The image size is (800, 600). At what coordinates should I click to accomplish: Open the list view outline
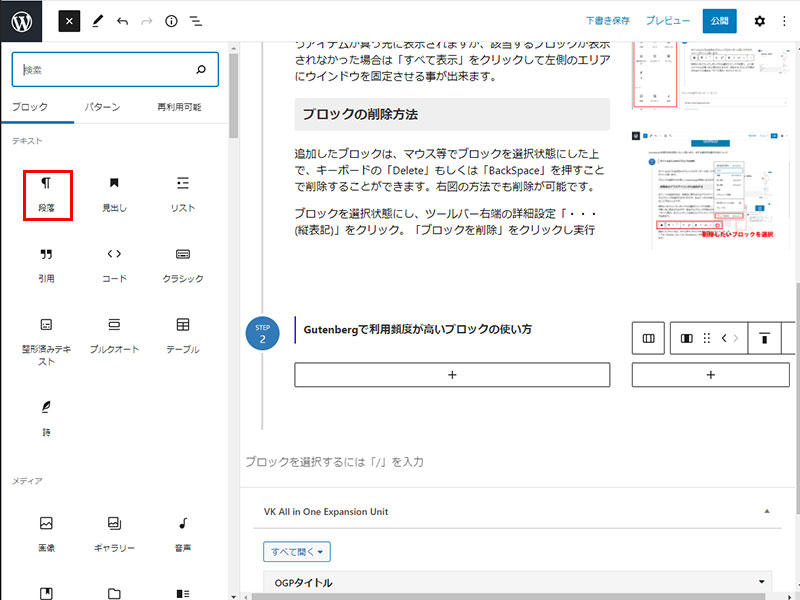coord(196,21)
